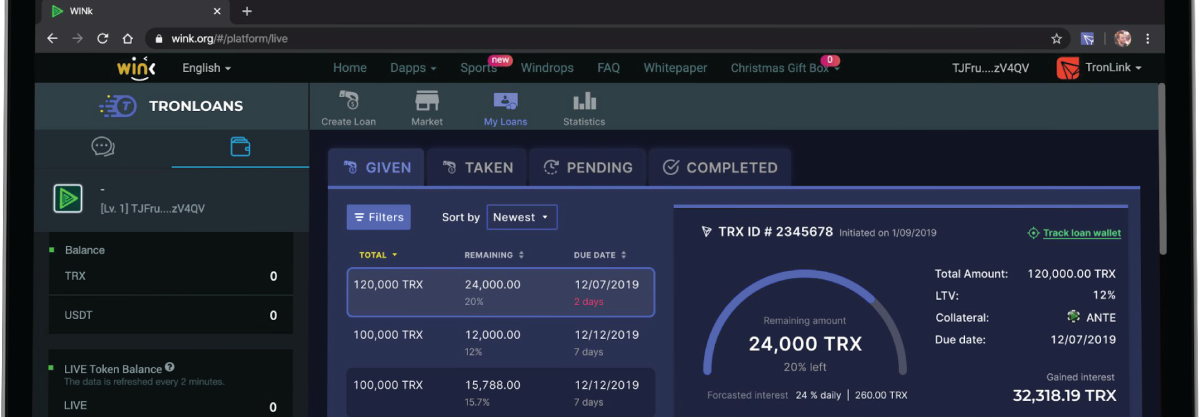
Task: Open the English language dropdown
Action: (206, 68)
